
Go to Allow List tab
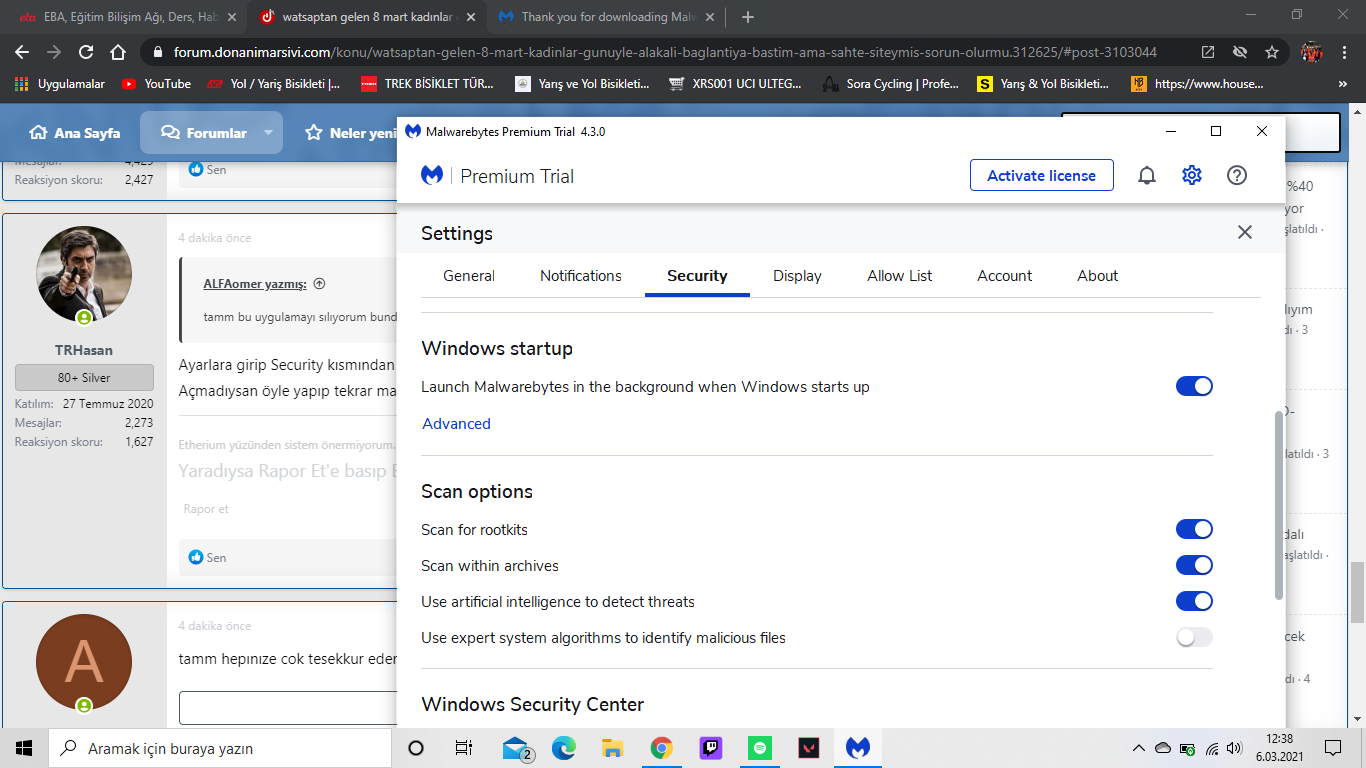coord(900,276)
